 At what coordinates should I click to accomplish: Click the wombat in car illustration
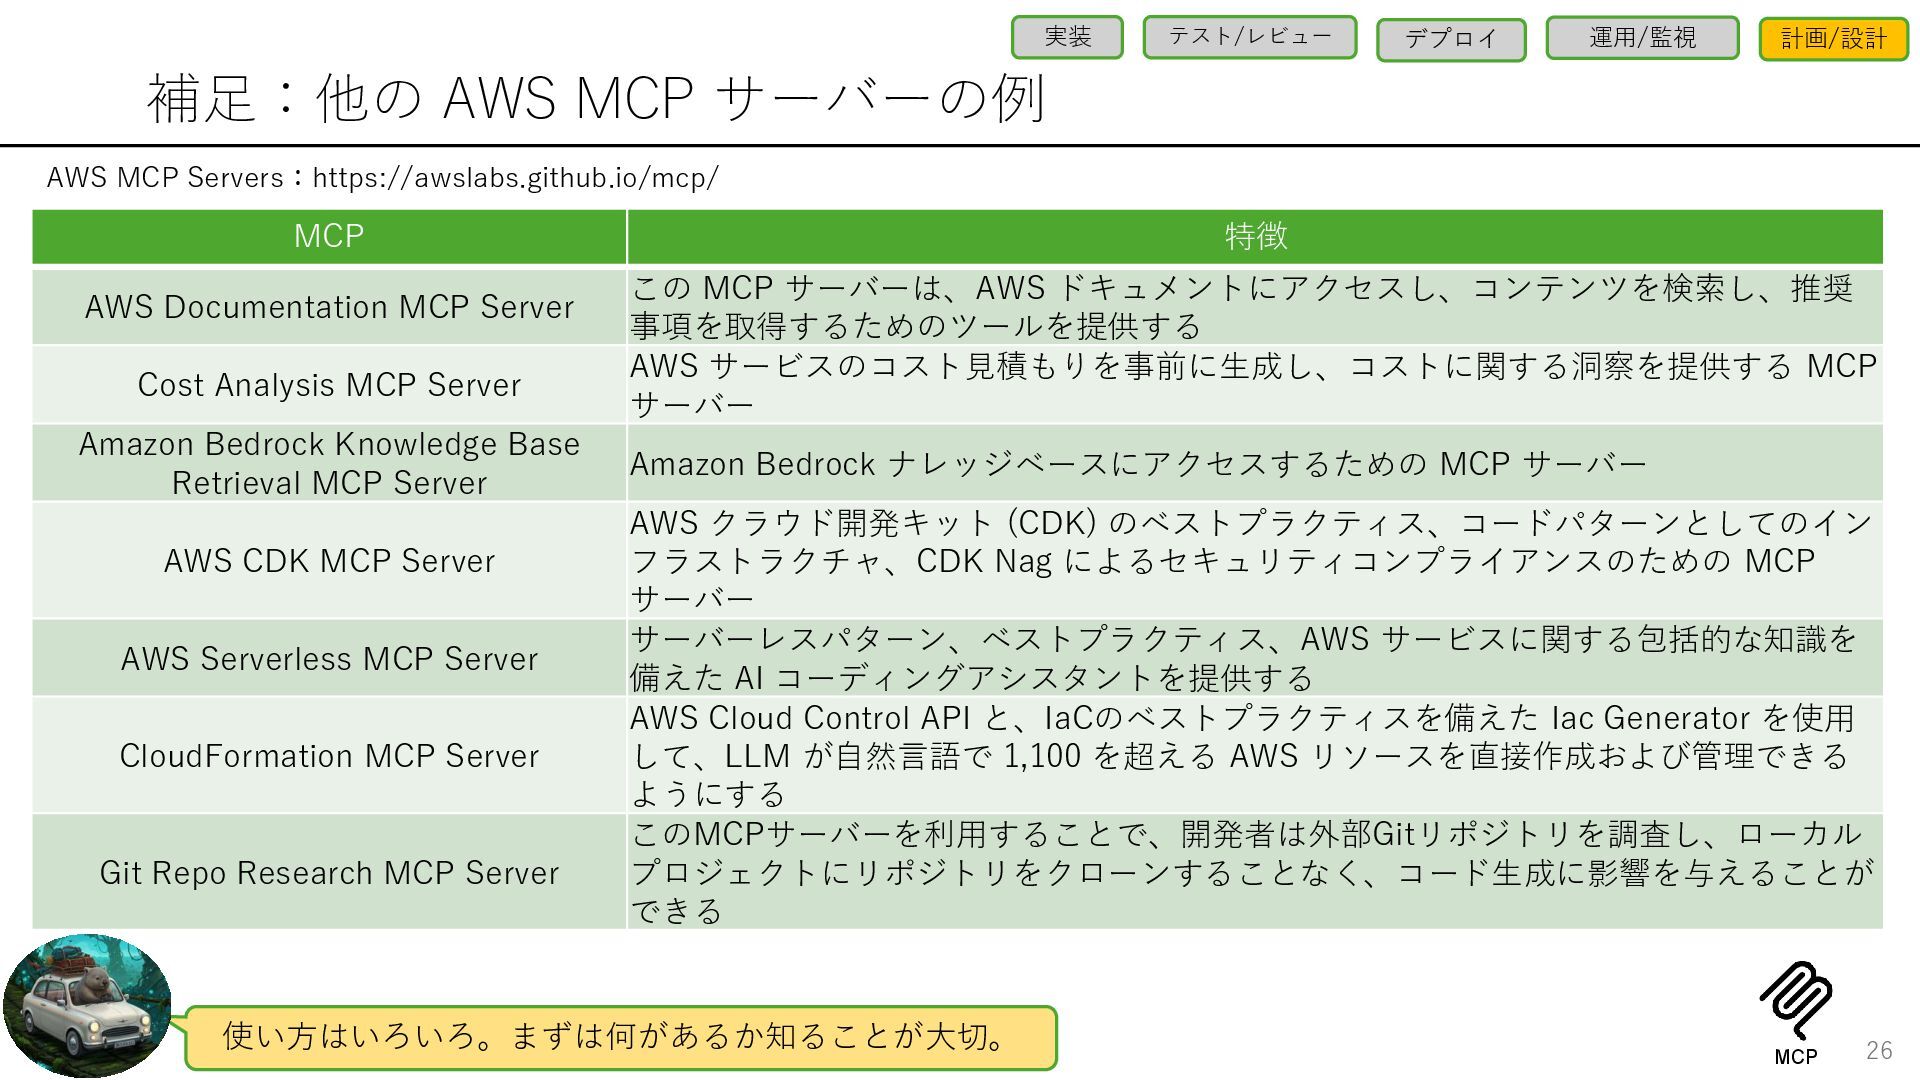tap(87, 1005)
